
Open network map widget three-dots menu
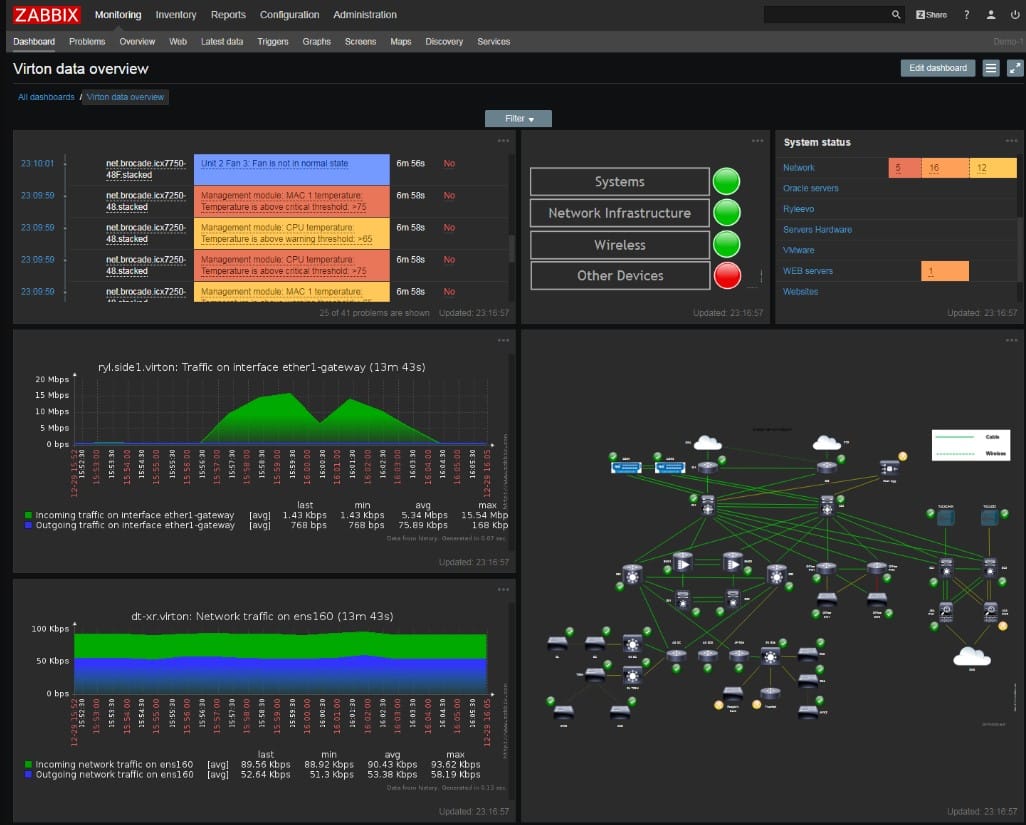tap(1012, 340)
